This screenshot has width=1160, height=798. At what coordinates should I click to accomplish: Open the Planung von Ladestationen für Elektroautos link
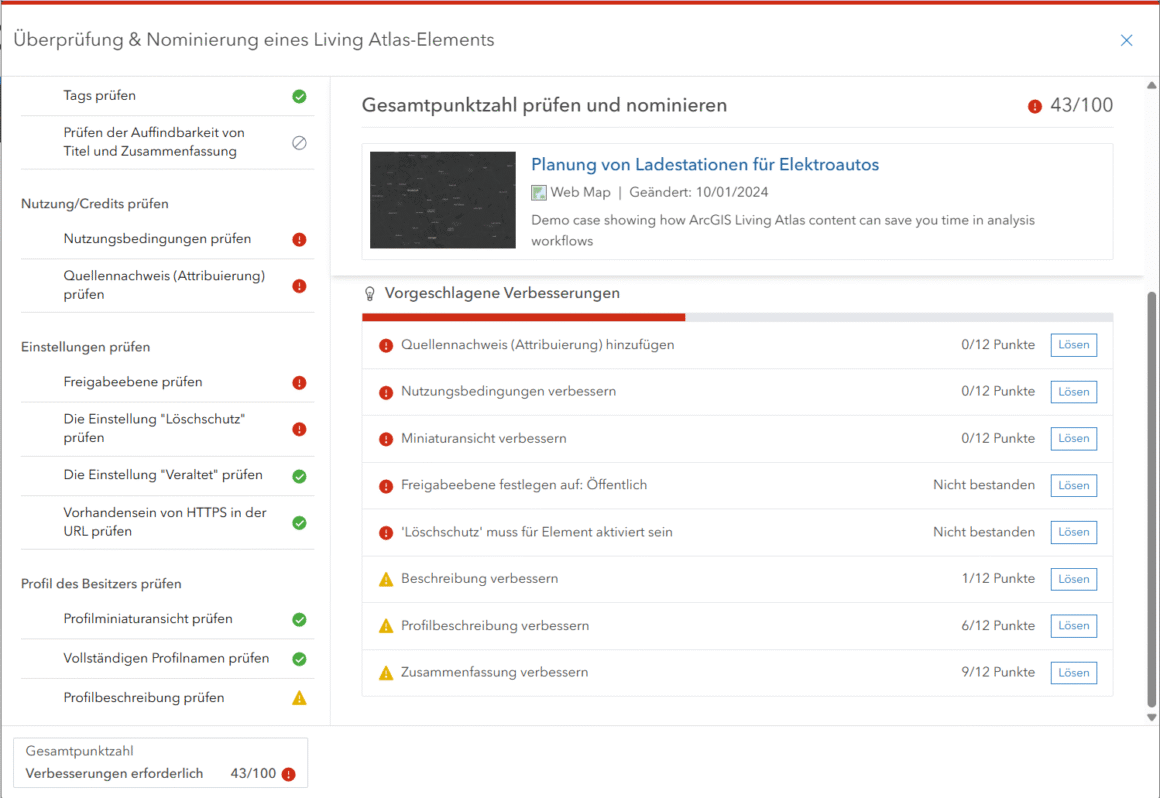pyautogui.click(x=705, y=165)
